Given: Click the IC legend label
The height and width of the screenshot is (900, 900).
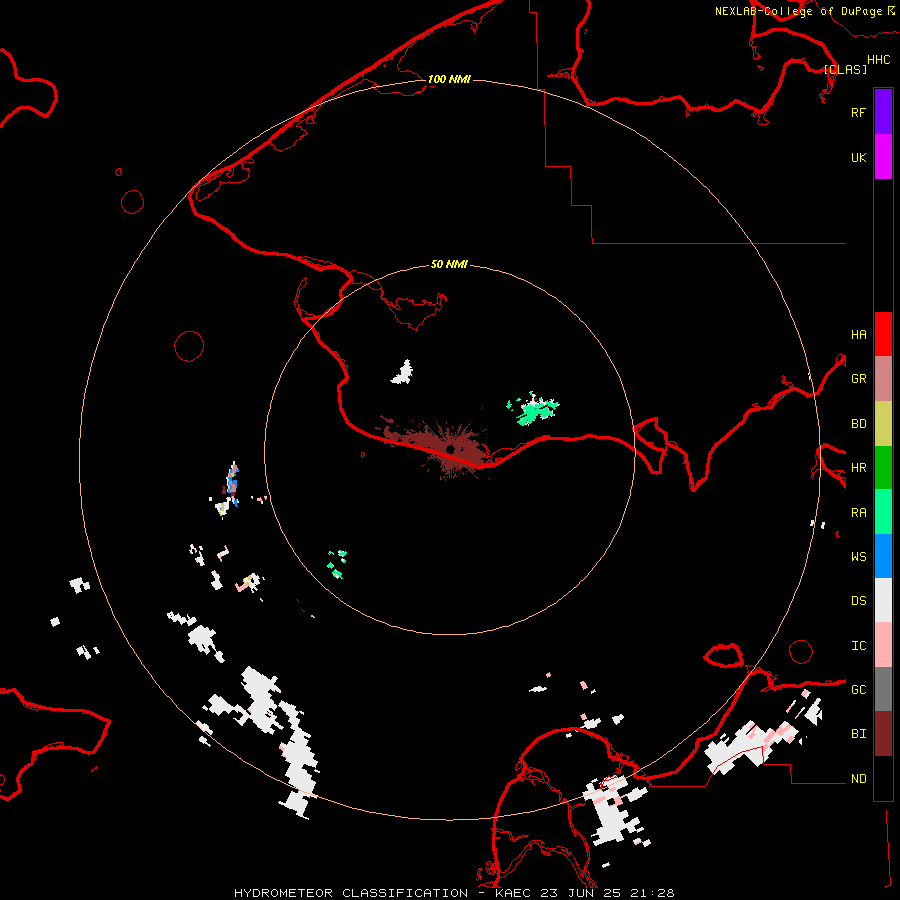Looking at the screenshot, I should pyautogui.click(x=858, y=646).
